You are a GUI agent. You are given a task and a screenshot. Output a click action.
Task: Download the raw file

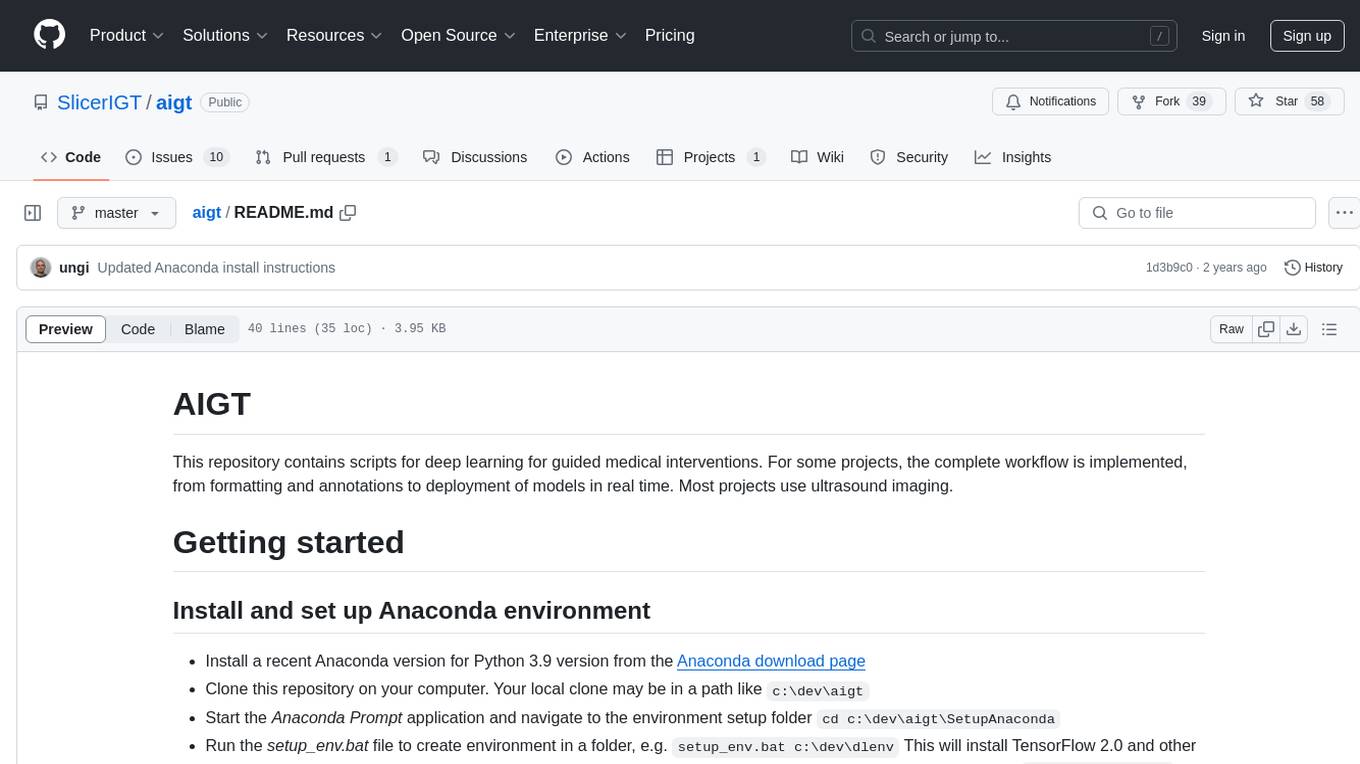1293,329
